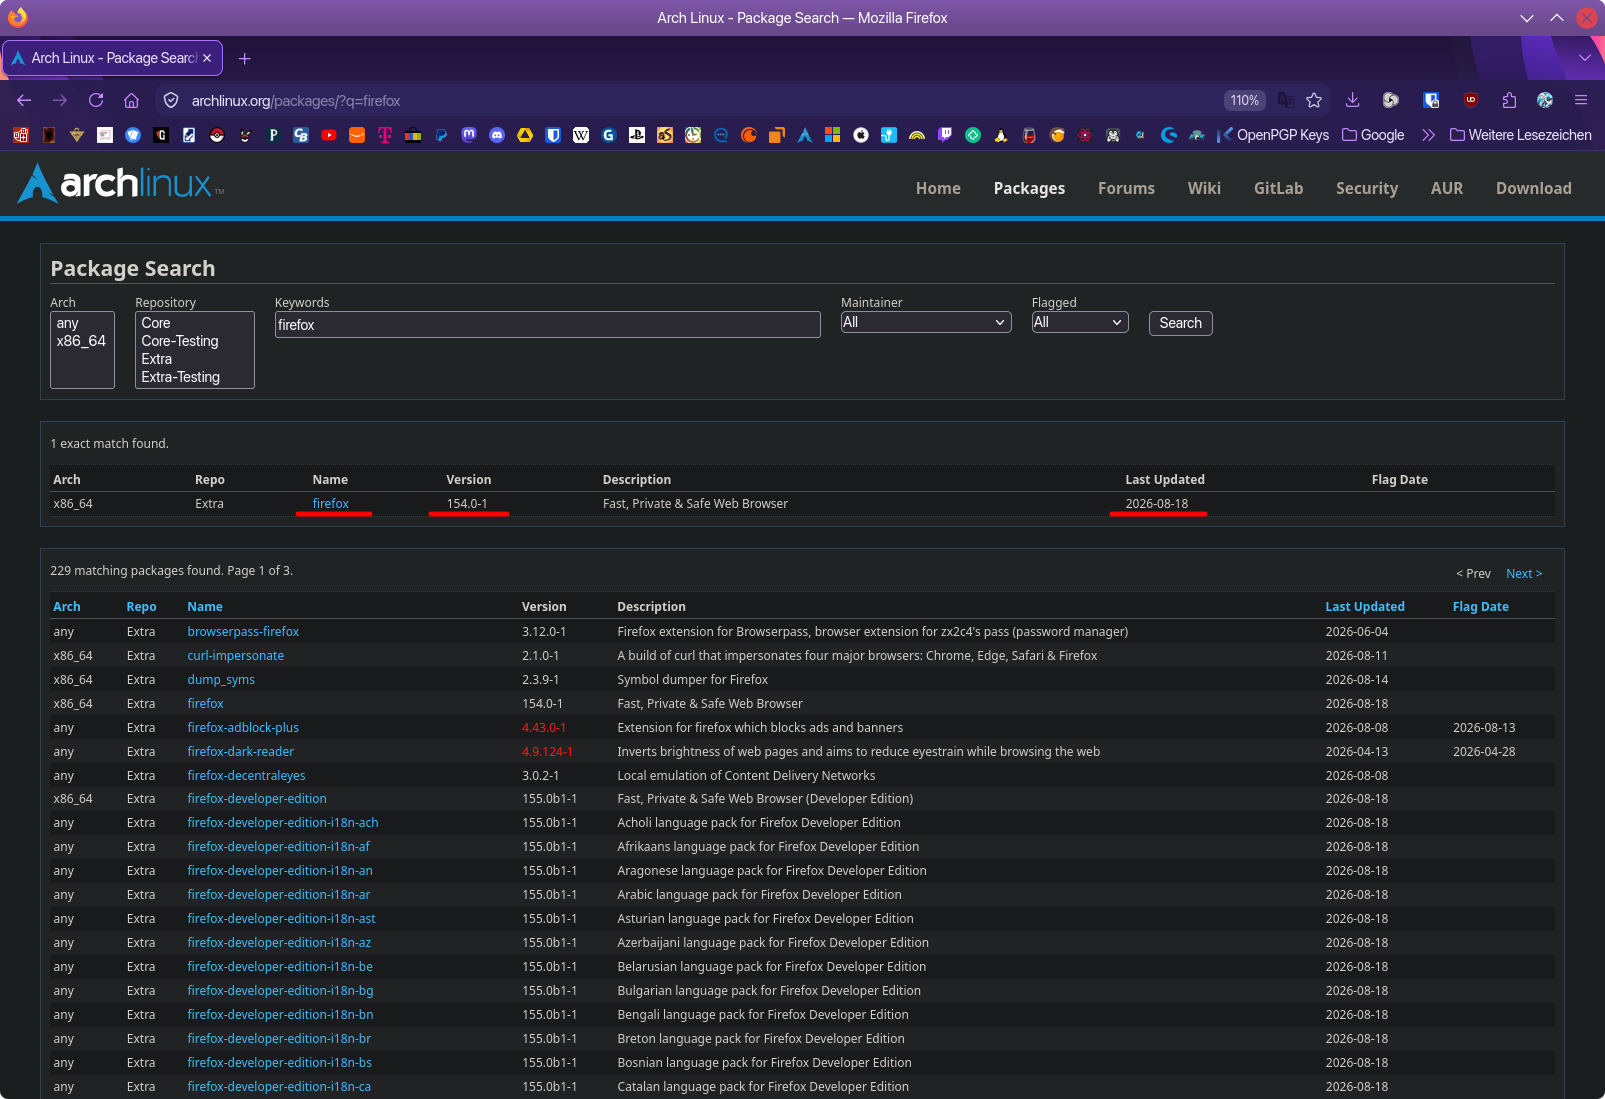The height and width of the screenshot is (1099, 1605).
Task: Open the firefox-dark-reader package link
Action: click(x=240, y=752)
